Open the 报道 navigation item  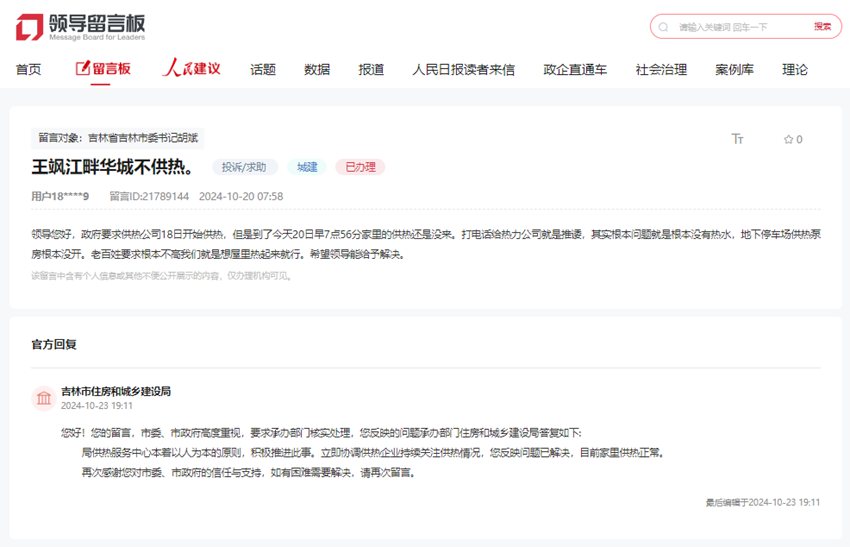371,69
